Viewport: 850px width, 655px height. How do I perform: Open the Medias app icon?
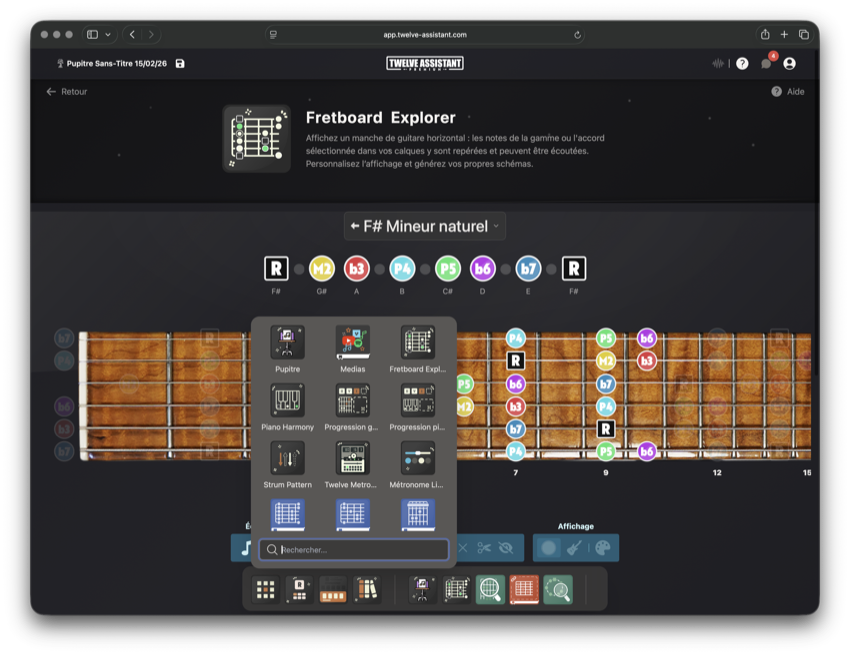[x=352, y=343]
